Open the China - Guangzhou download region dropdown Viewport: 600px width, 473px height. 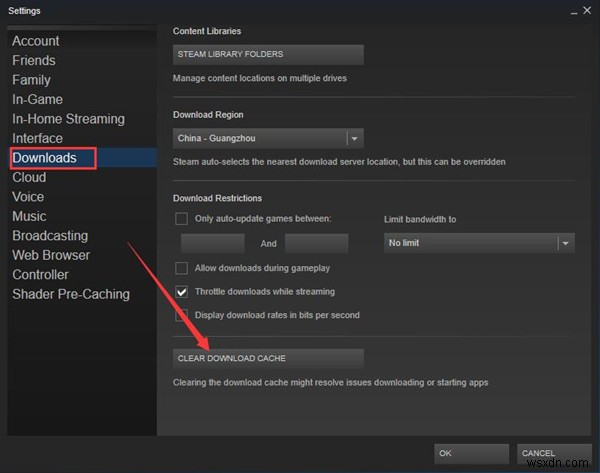point(268,138)
